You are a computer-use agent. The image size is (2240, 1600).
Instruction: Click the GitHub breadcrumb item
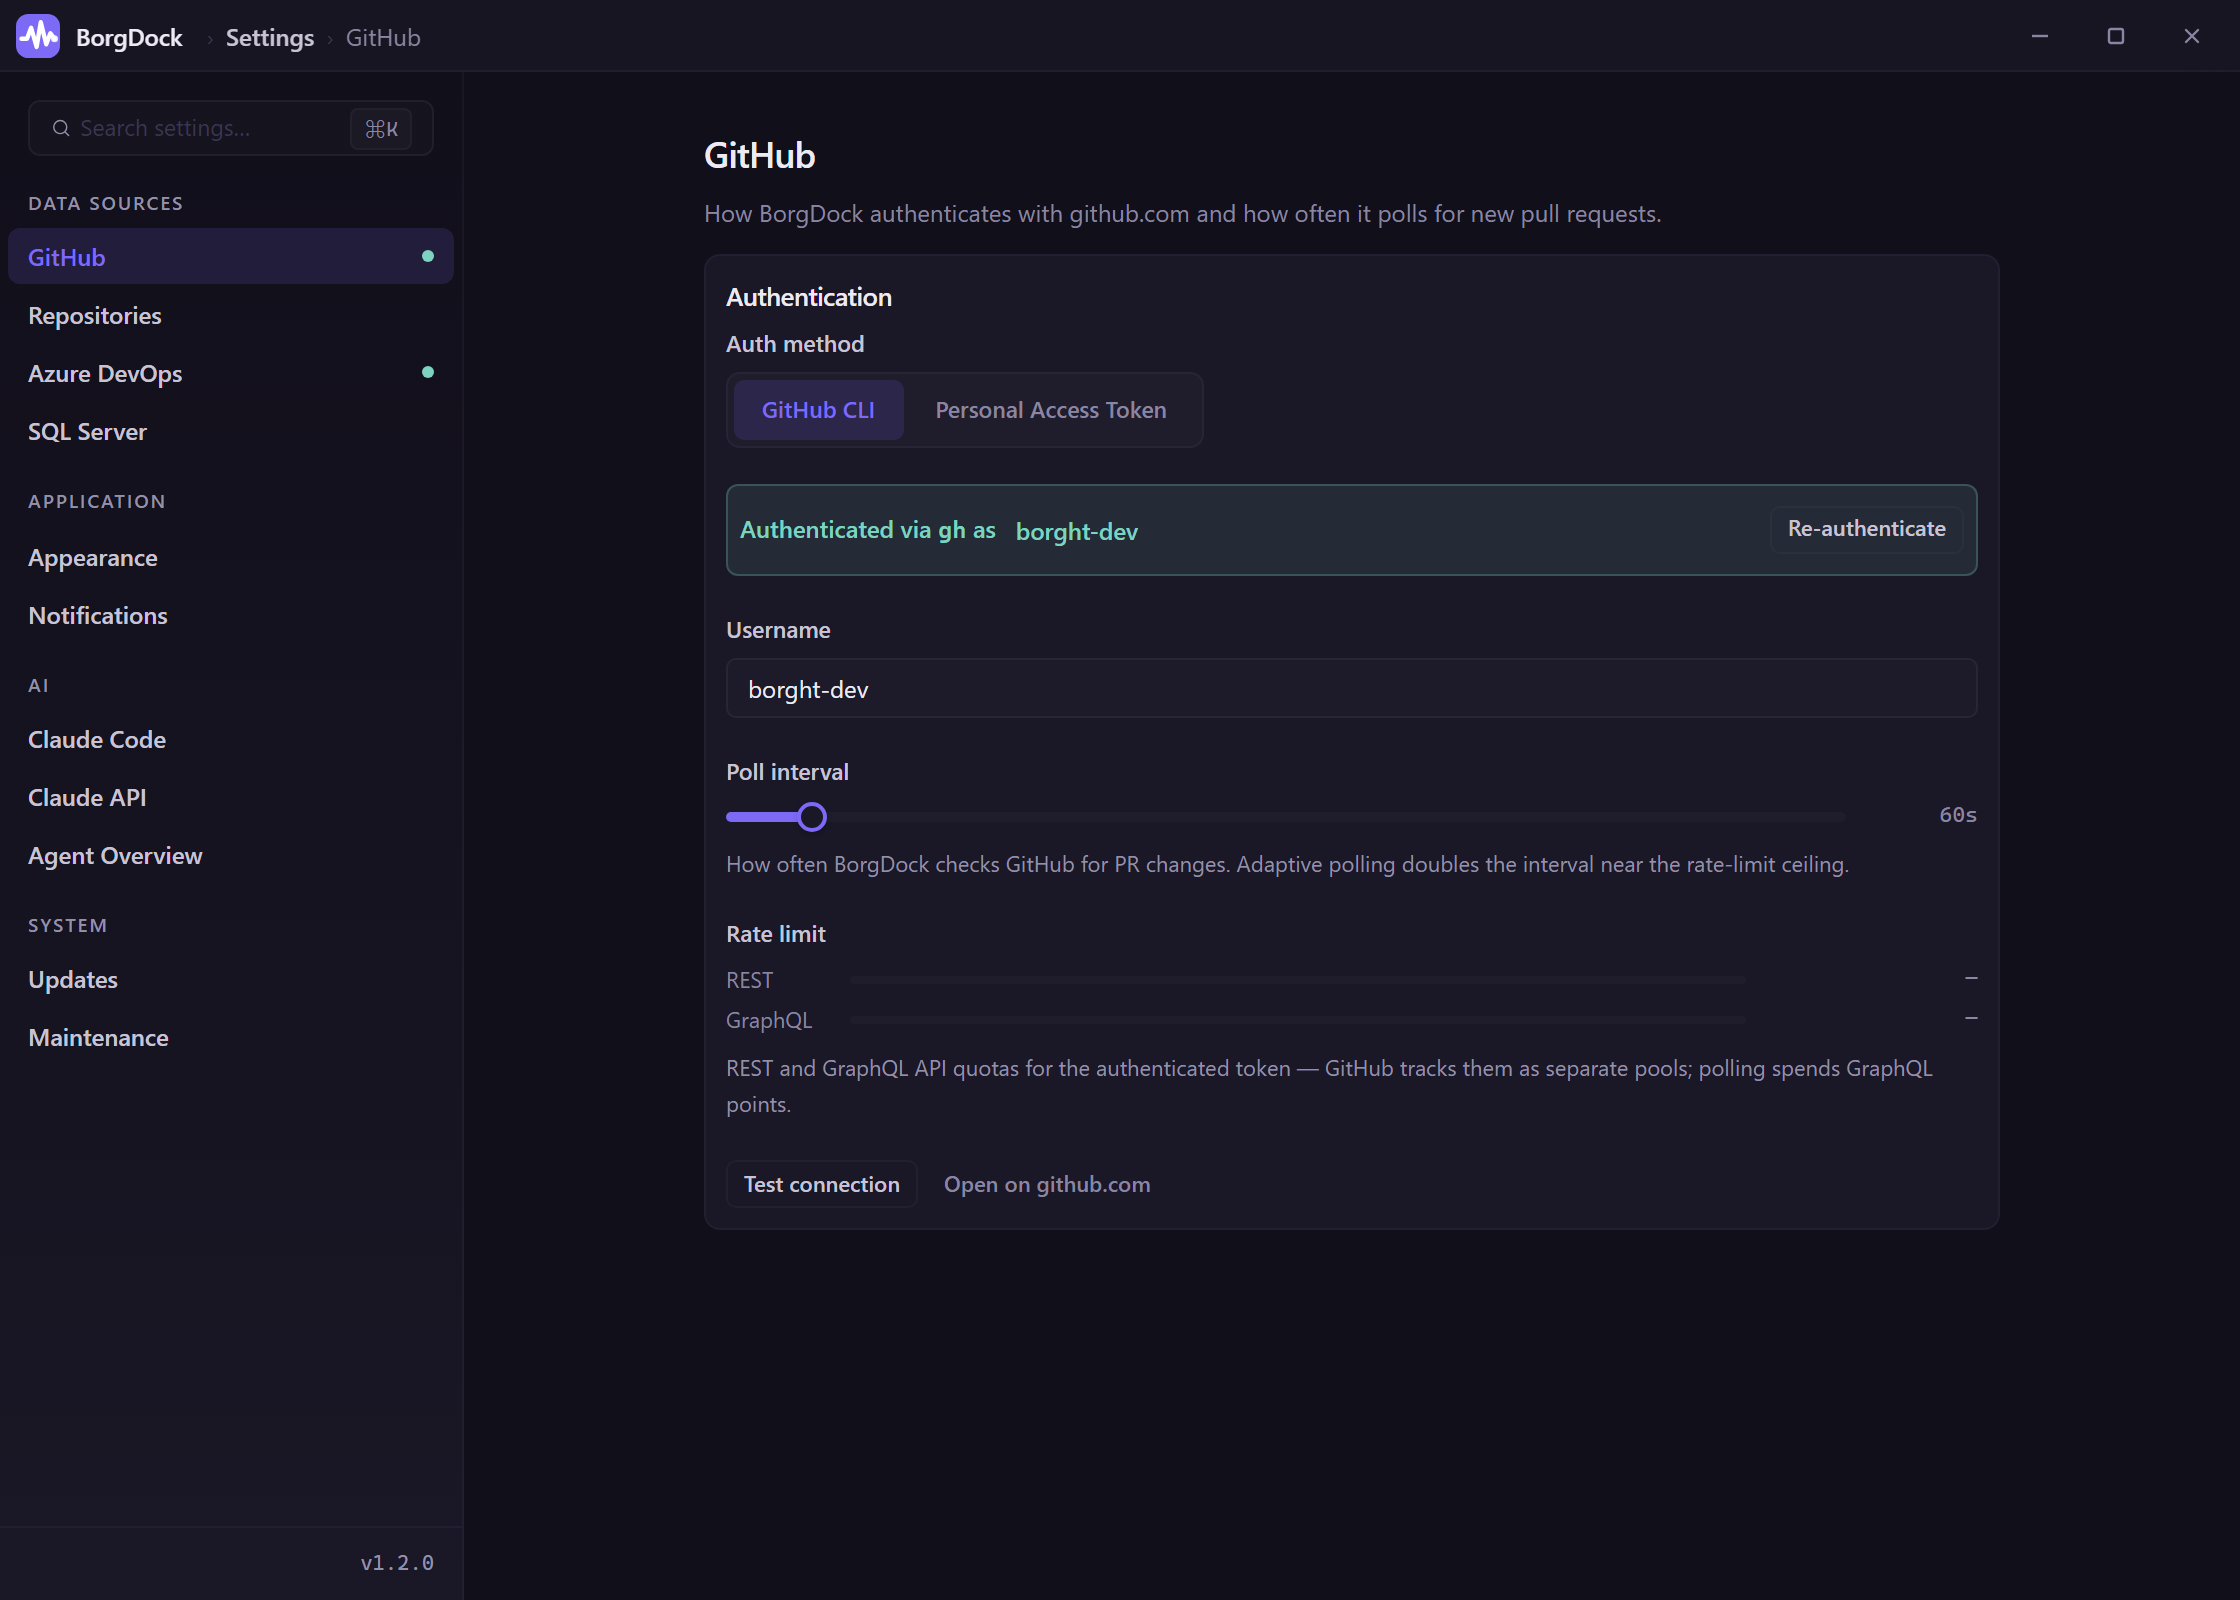point(383,38)
